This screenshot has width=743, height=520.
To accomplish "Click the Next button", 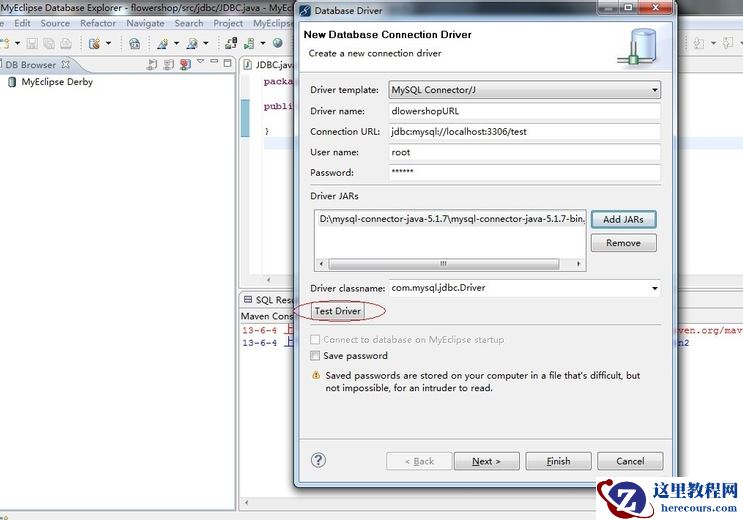I will pyautogui.click(x=487, y=461).
